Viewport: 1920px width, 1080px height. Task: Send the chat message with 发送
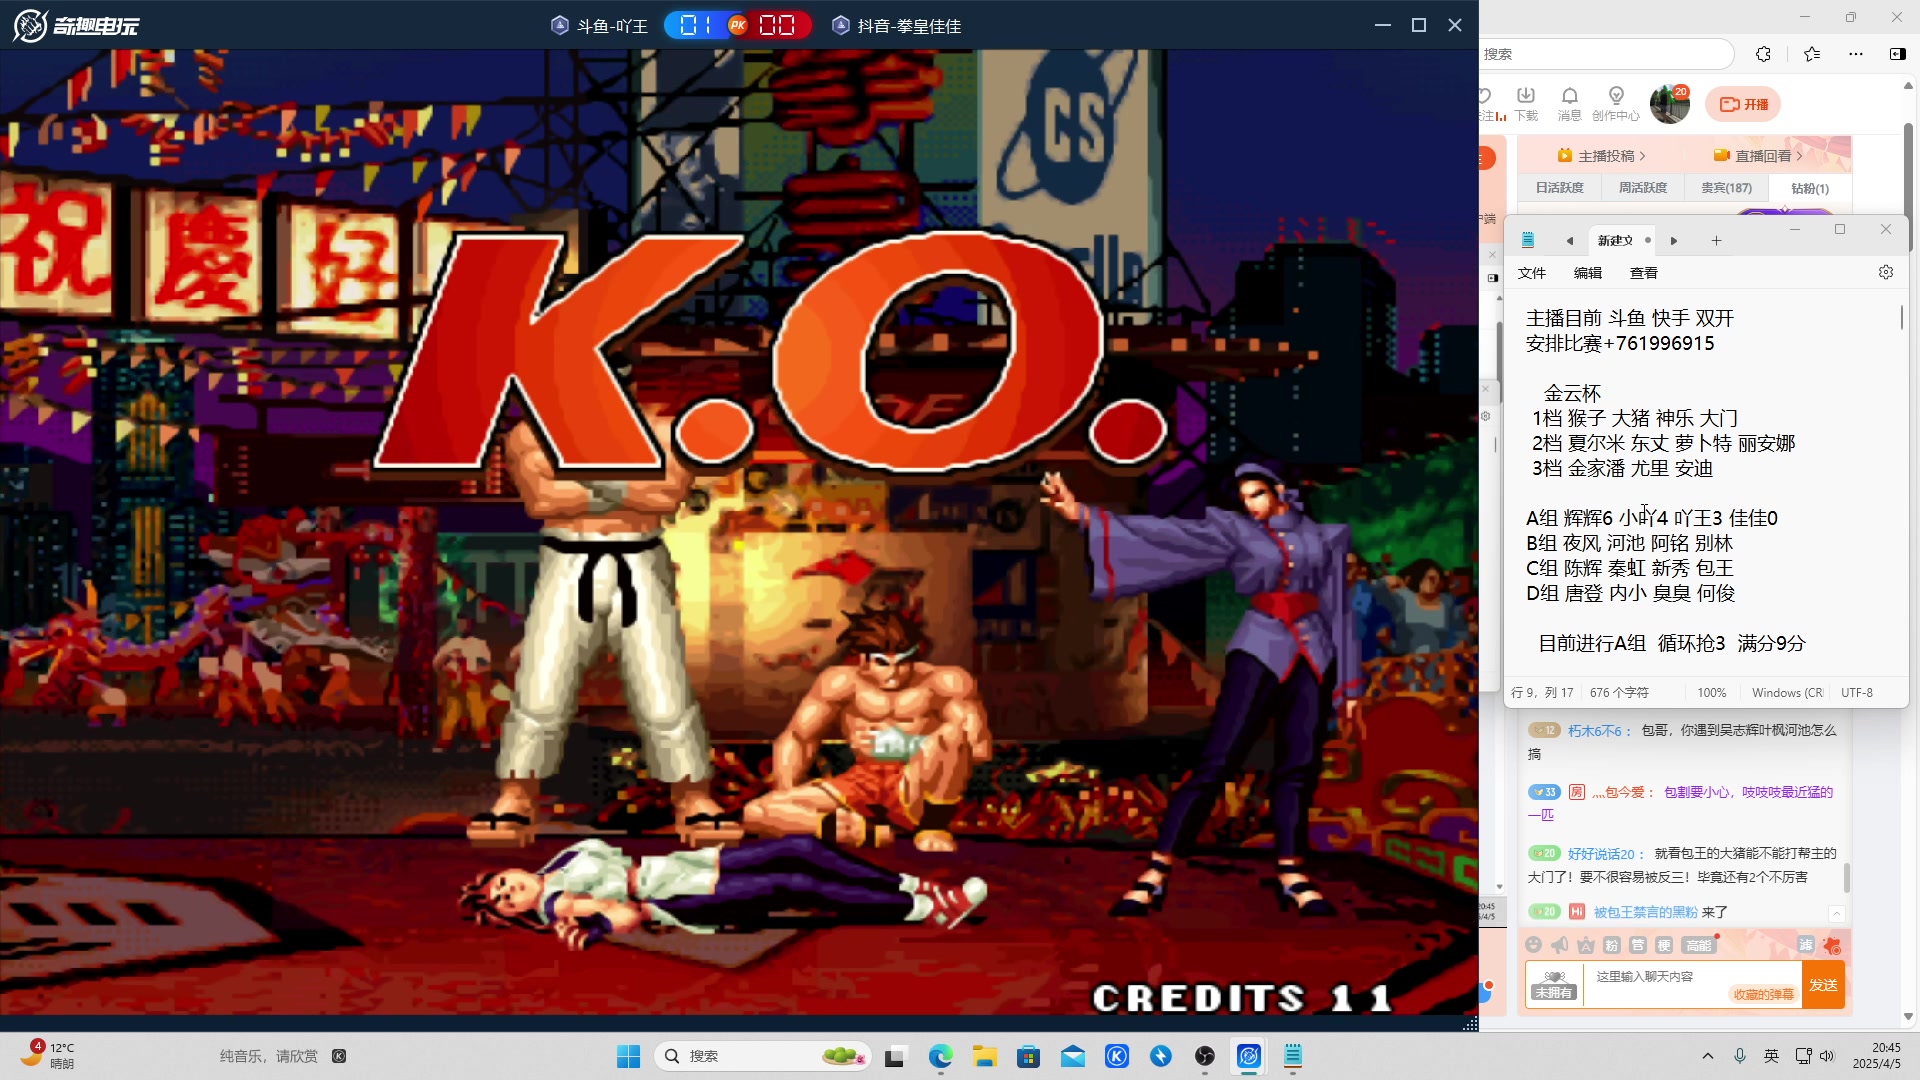[x=1823, y=985]
